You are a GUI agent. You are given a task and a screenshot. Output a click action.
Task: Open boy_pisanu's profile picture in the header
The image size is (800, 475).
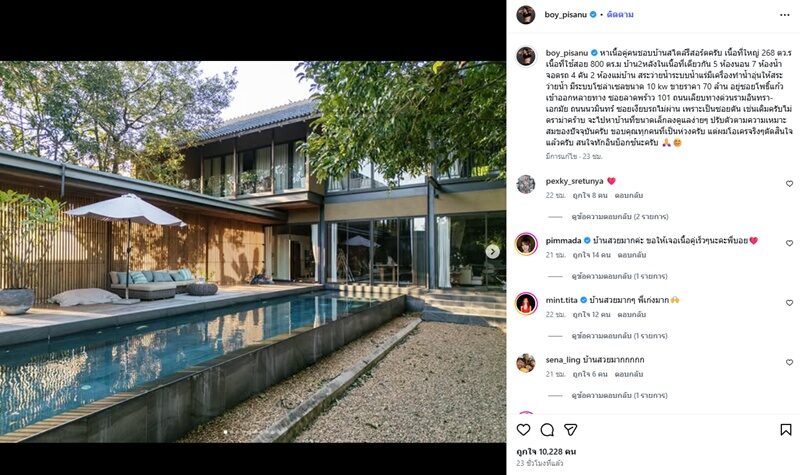coord(525,15)
